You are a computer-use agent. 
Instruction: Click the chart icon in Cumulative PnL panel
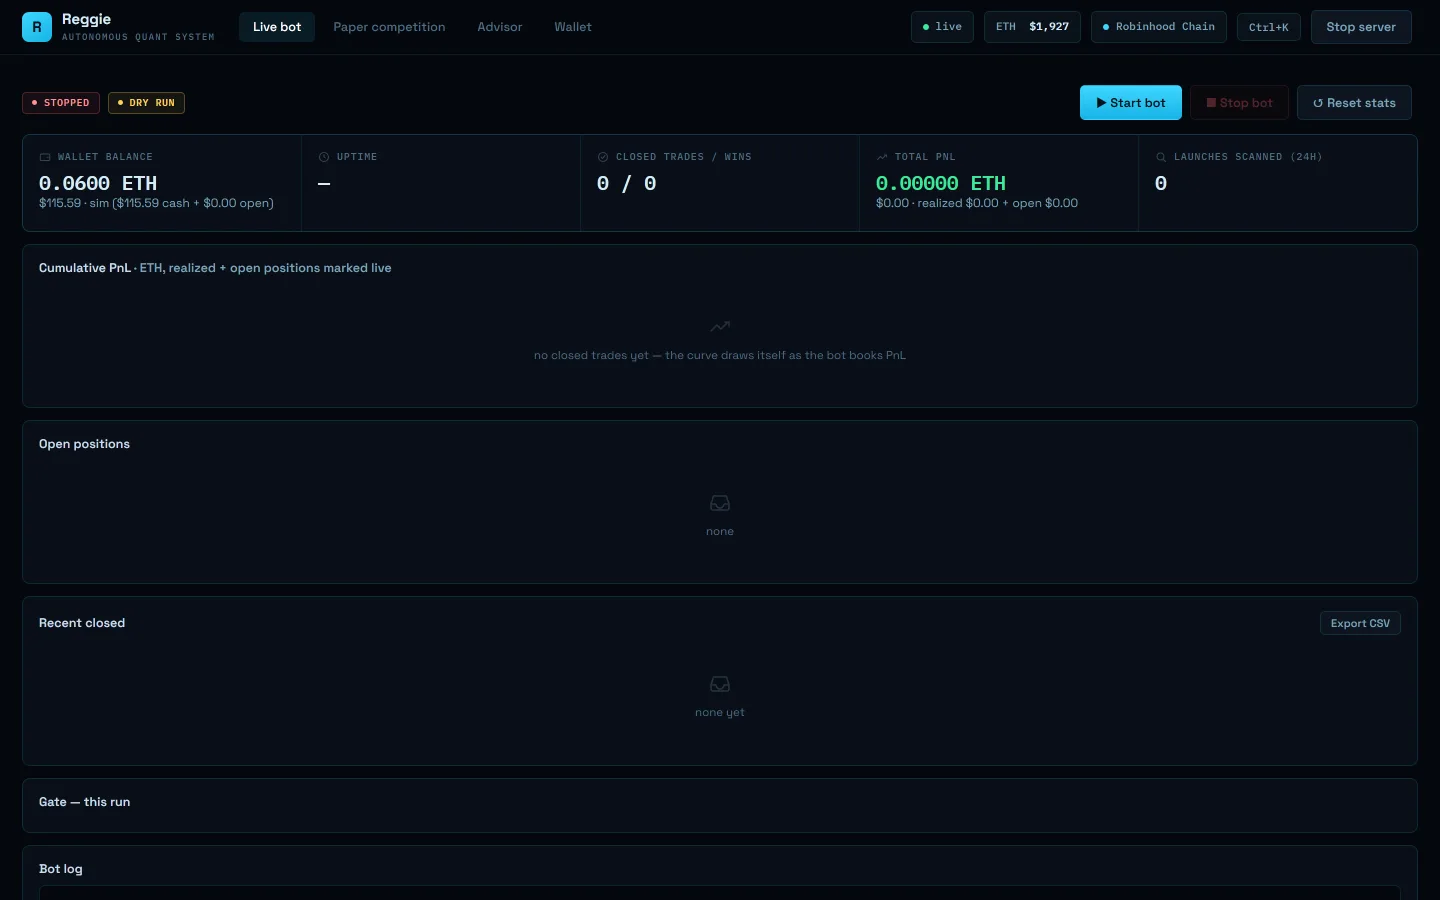pyautogui.click(x=720, y=326)
